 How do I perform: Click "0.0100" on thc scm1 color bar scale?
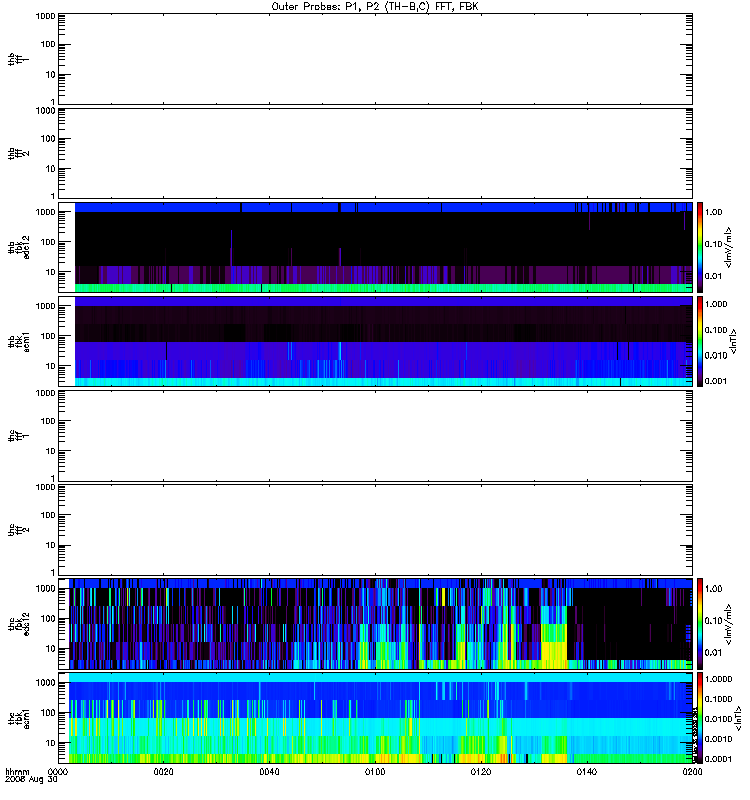point(718,719)
